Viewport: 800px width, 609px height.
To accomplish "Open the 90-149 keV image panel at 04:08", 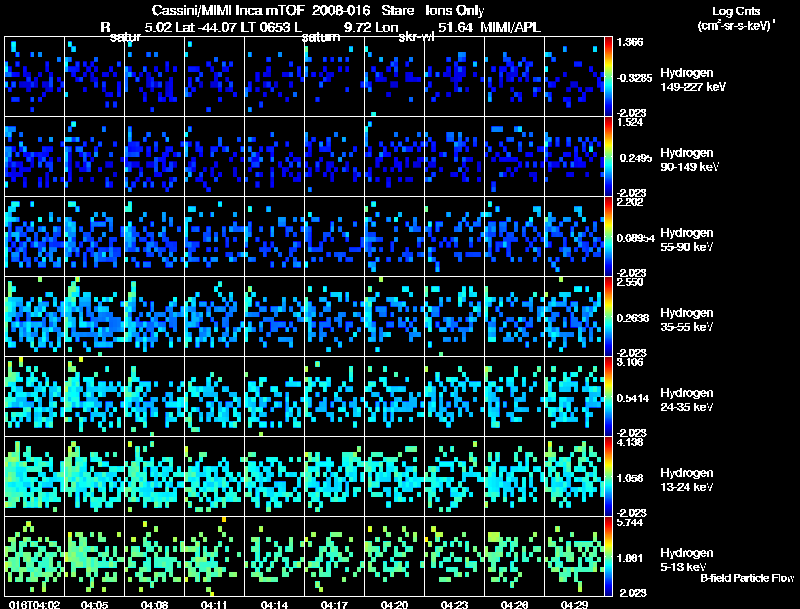I will (x=155, y=157).
